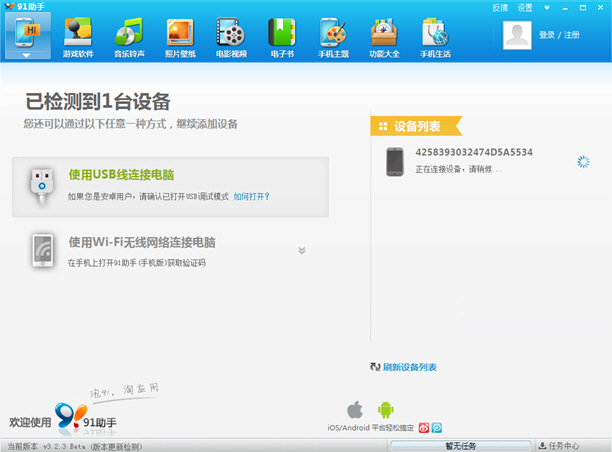Open 反馈 feedback menu
Screen dimensions: 612x452
coord(500,8)
